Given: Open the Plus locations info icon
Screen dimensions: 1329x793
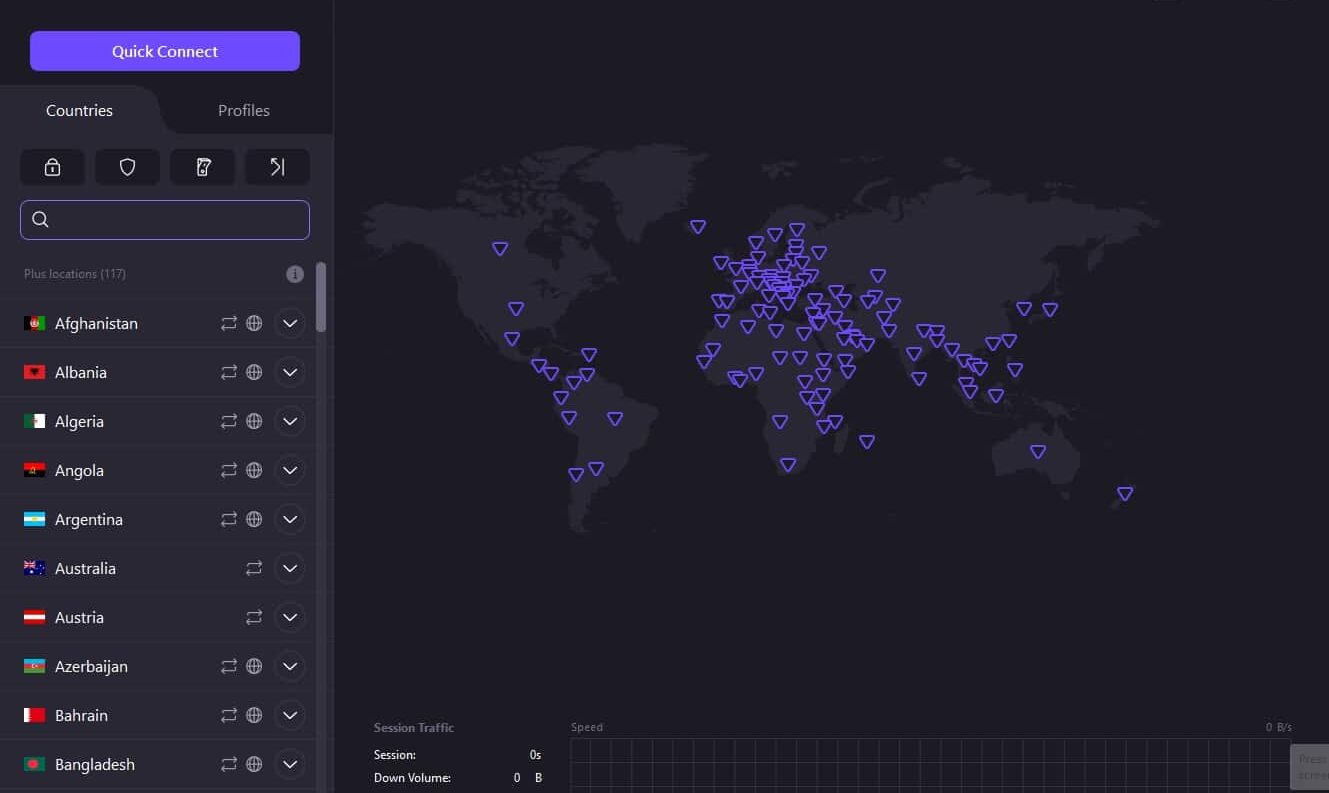Looking at the screenshot, I should [295, 274].
